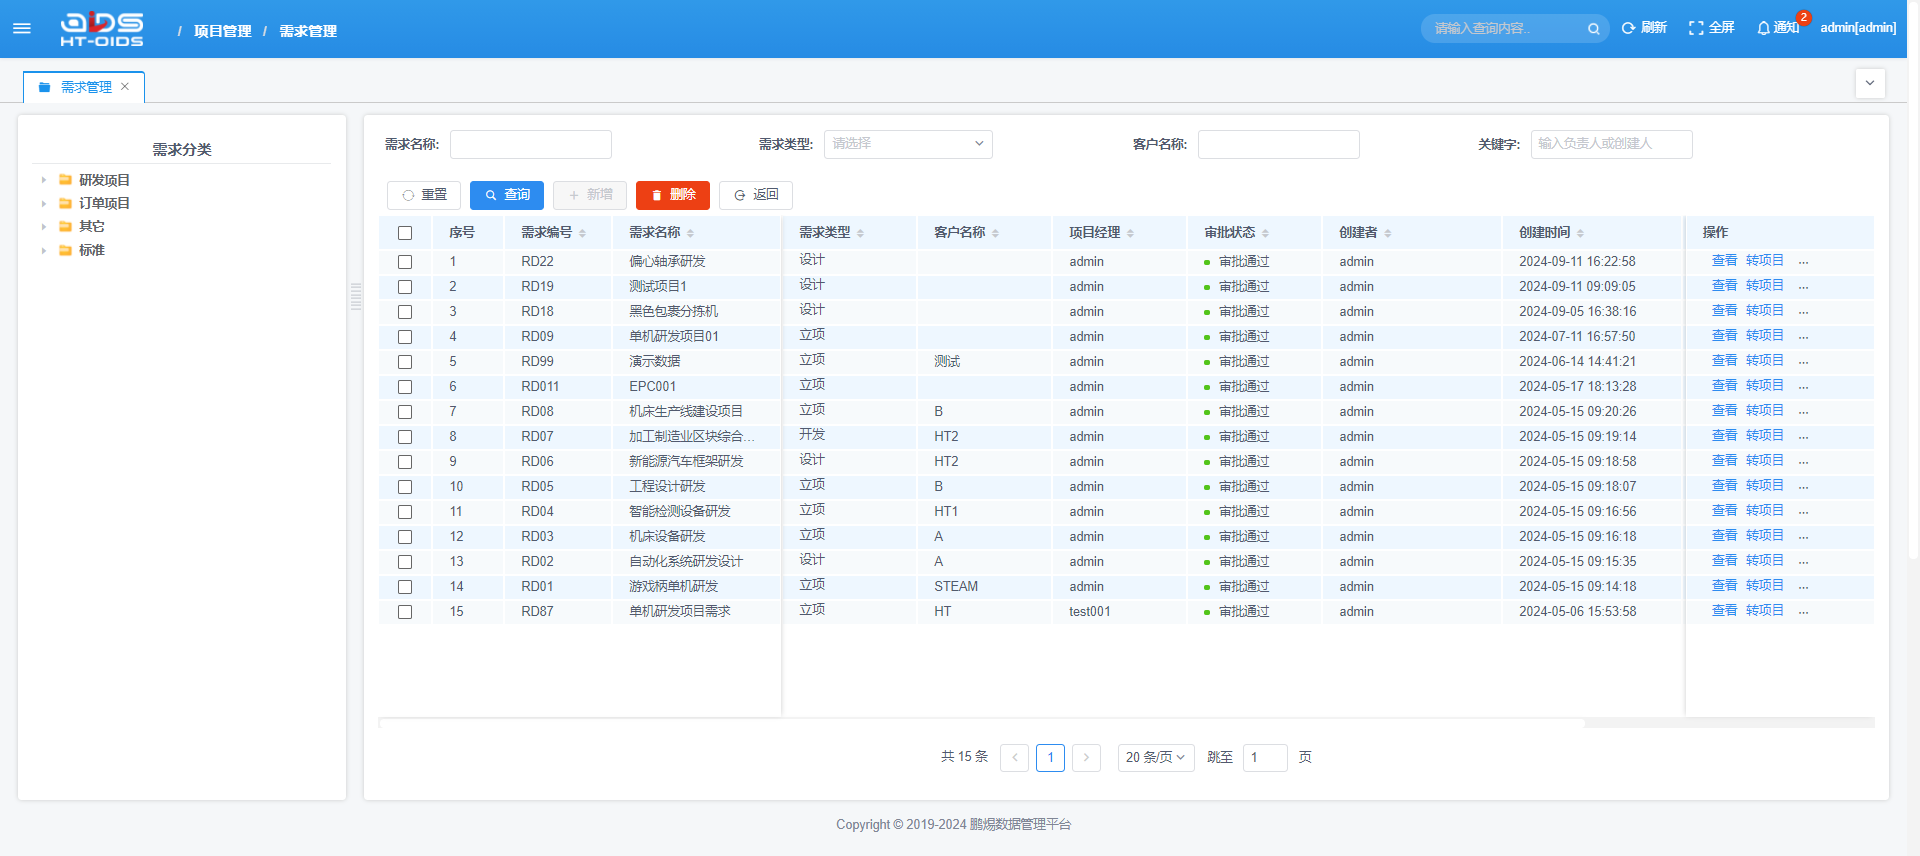This screenshot has width=1920, height=856.
Task: Toggle the select-all checkbox in table header
Action: pyautogui.click(x=405, y=233)
